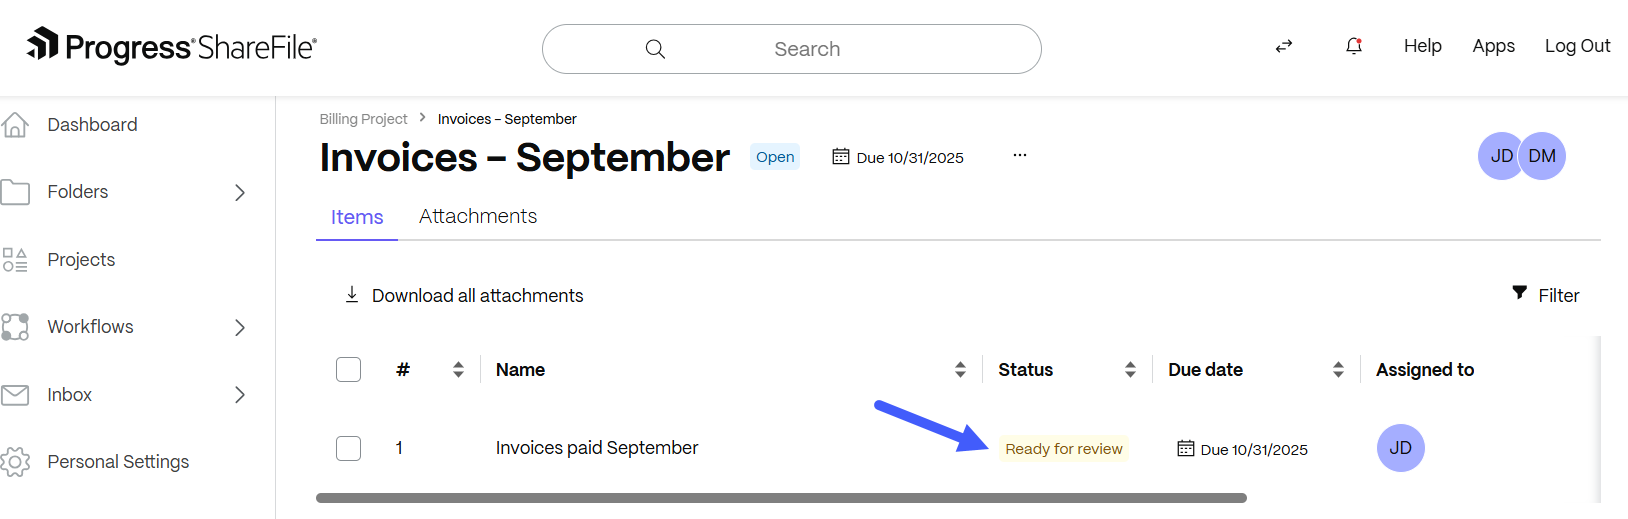
Task: Click the horizontal scrollbar below the table
Action: [x=781, y=498]
